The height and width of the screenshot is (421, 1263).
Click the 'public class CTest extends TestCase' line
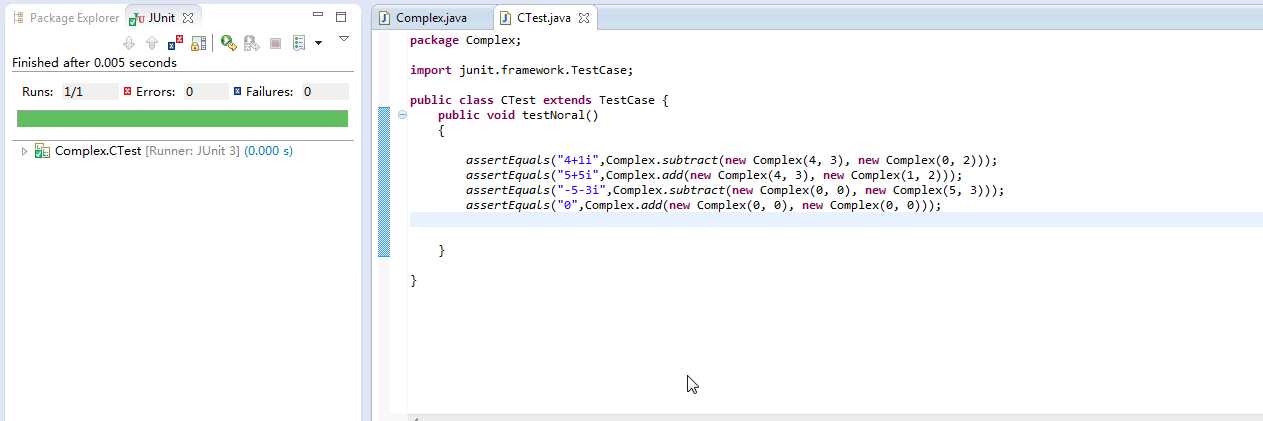point(538,100)
